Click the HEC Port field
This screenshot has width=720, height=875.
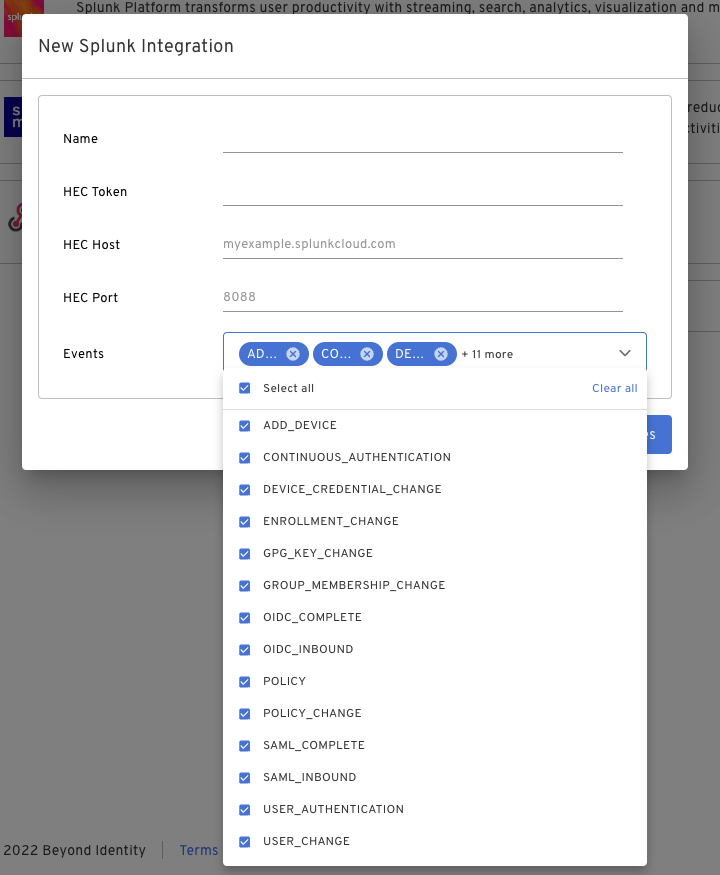(x=422, y=297)
